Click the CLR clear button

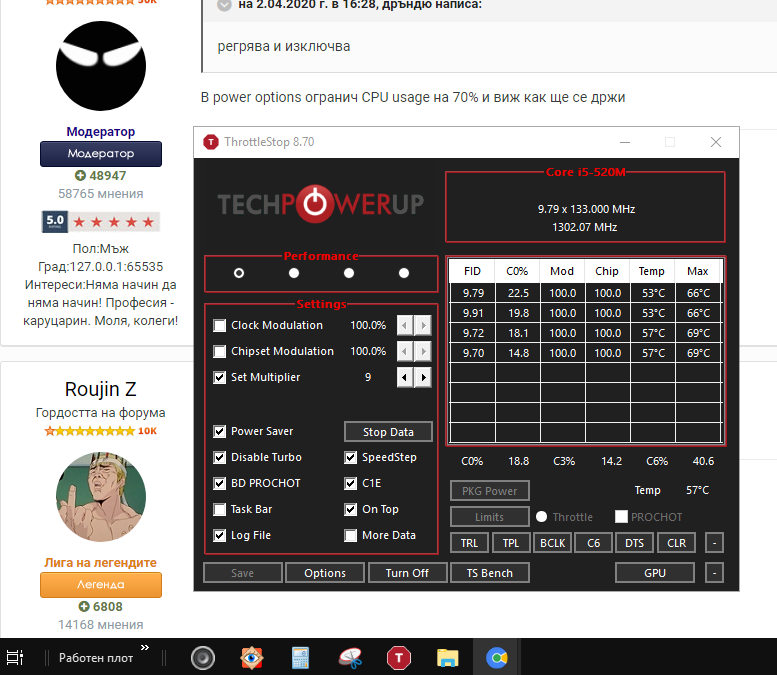[676, 543]
